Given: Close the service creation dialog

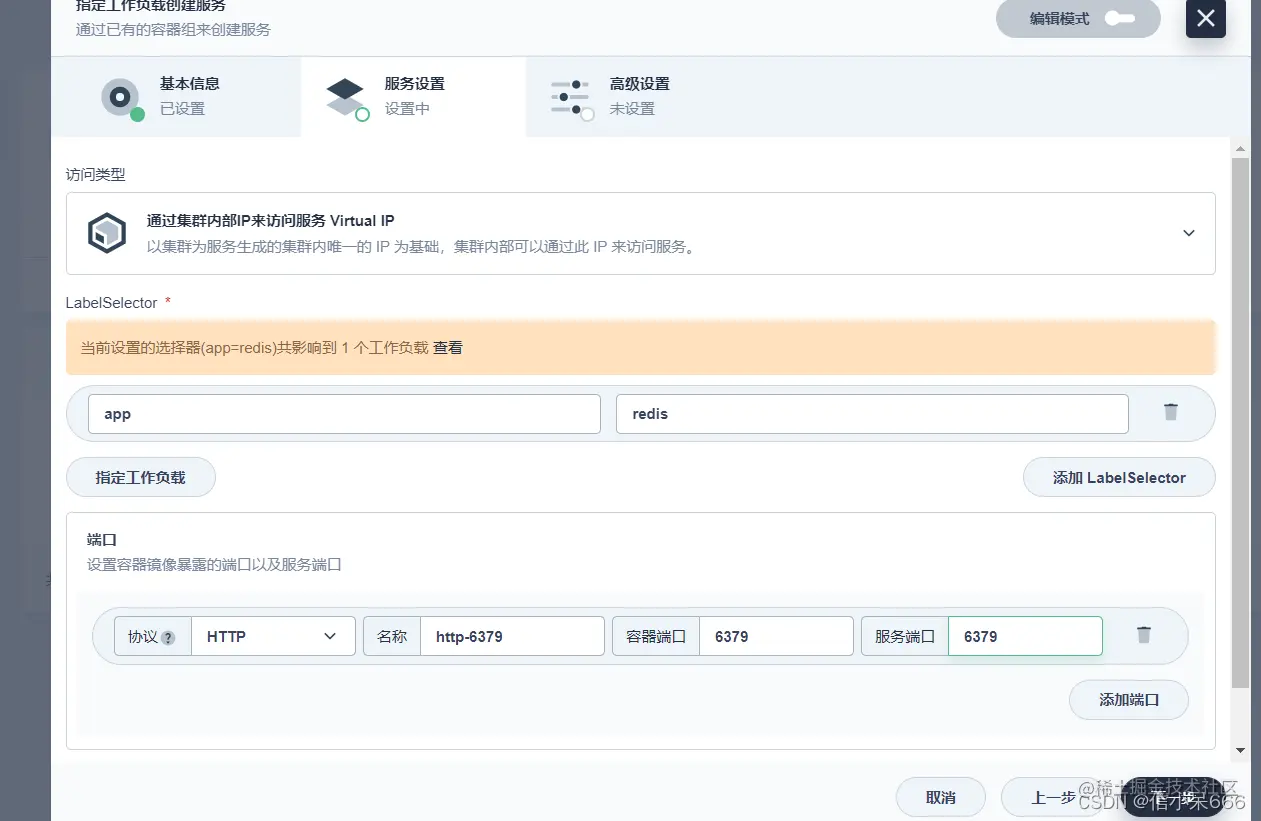Looking at the screenshot, I should (1205, 19).
